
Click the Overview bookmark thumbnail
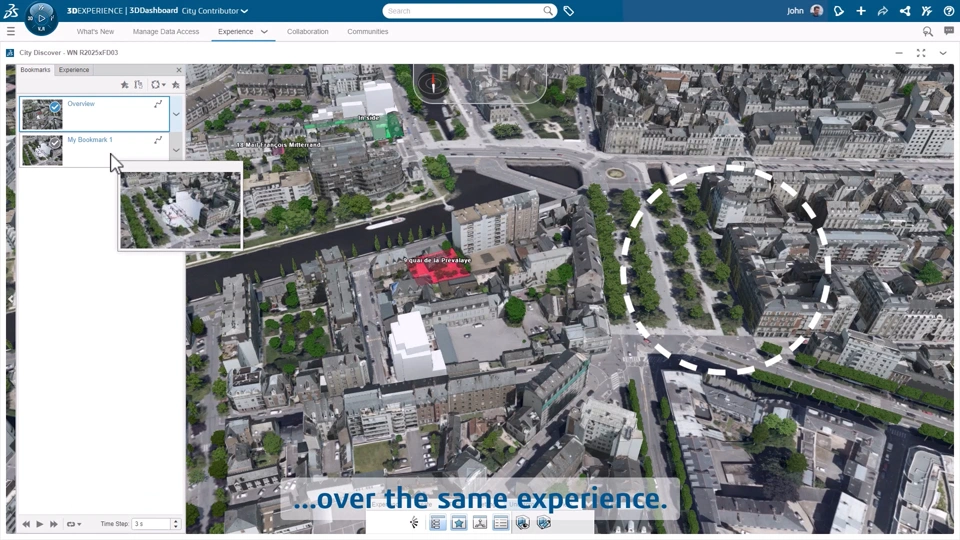pyautogui.click(x=42, y=114)
